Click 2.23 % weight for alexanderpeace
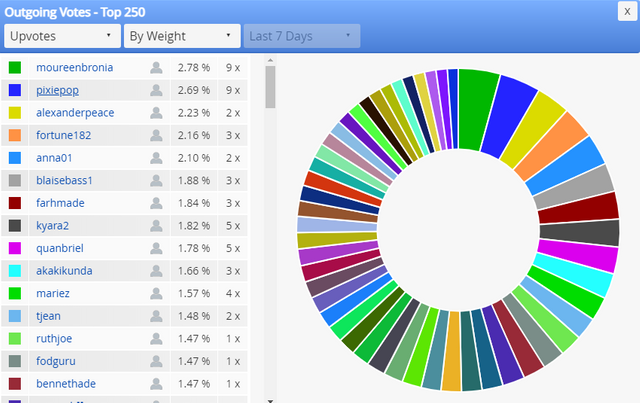The width and height of the screenshot is (640, 403). coord(194,113)
